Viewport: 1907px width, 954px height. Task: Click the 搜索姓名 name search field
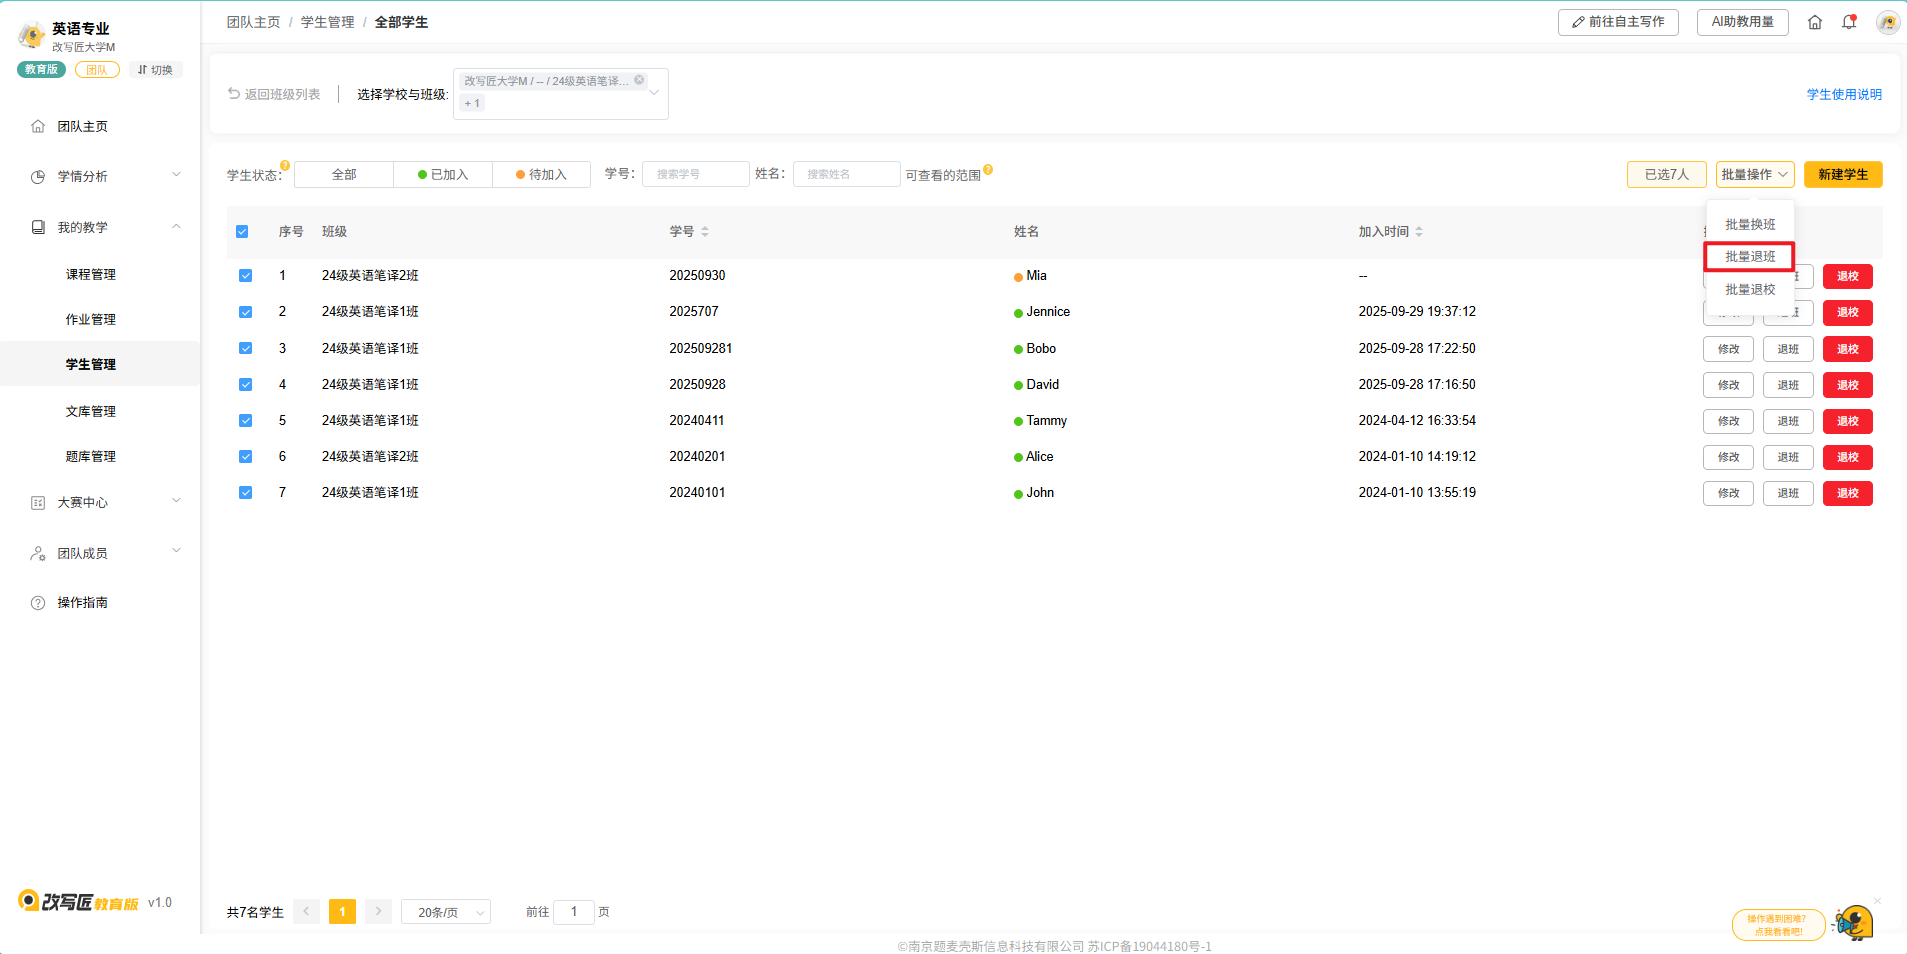point(846,175)
